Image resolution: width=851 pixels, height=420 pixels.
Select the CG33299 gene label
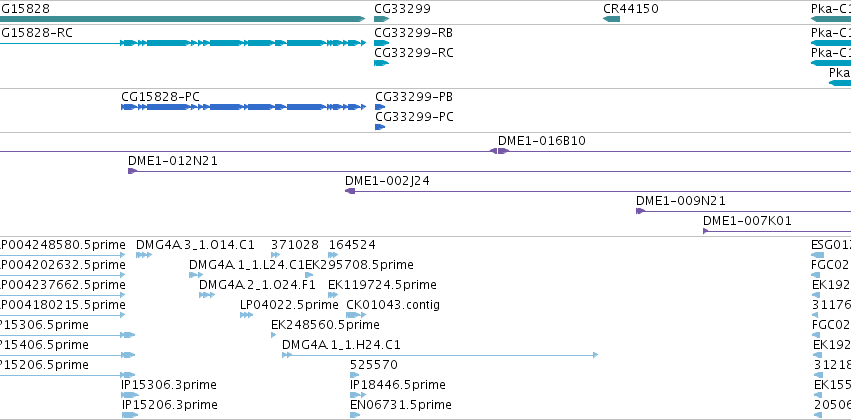click(x=402, y=9)
